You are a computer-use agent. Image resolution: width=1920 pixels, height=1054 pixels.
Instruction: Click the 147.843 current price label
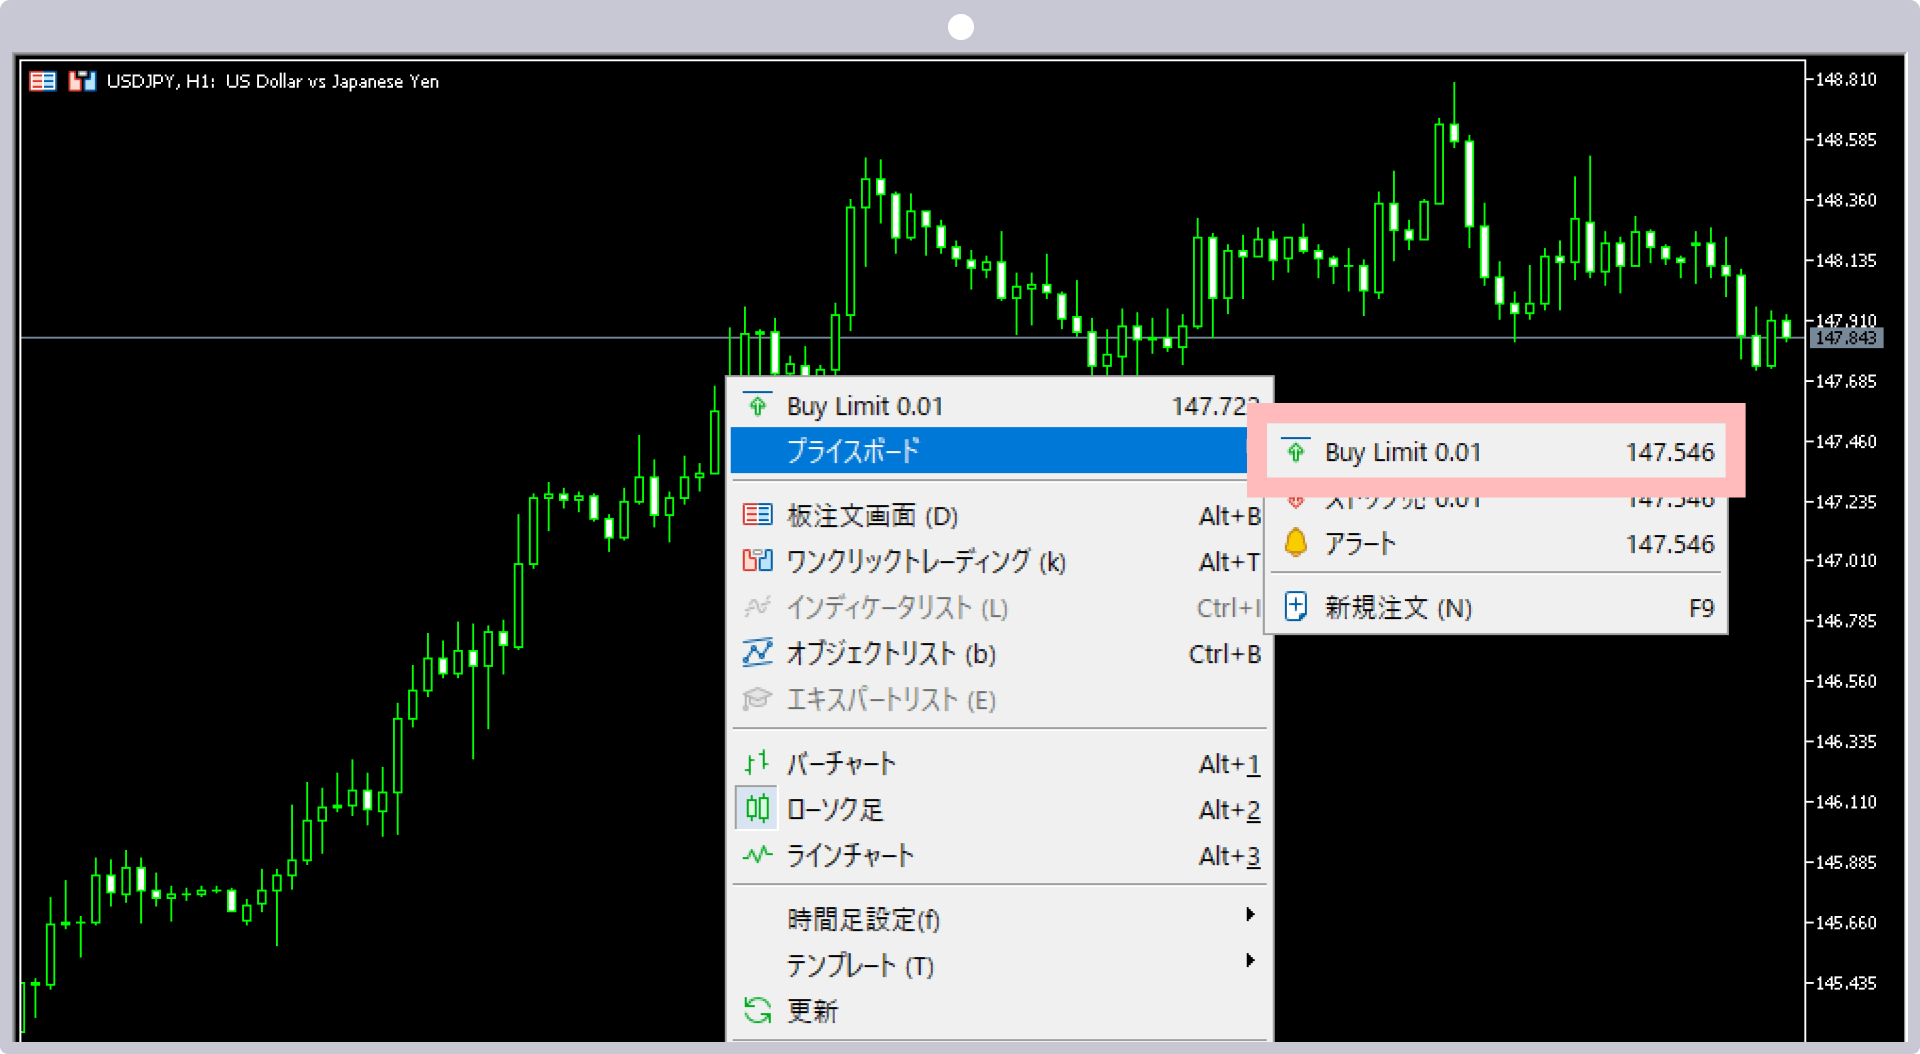tap(1846, 338)
